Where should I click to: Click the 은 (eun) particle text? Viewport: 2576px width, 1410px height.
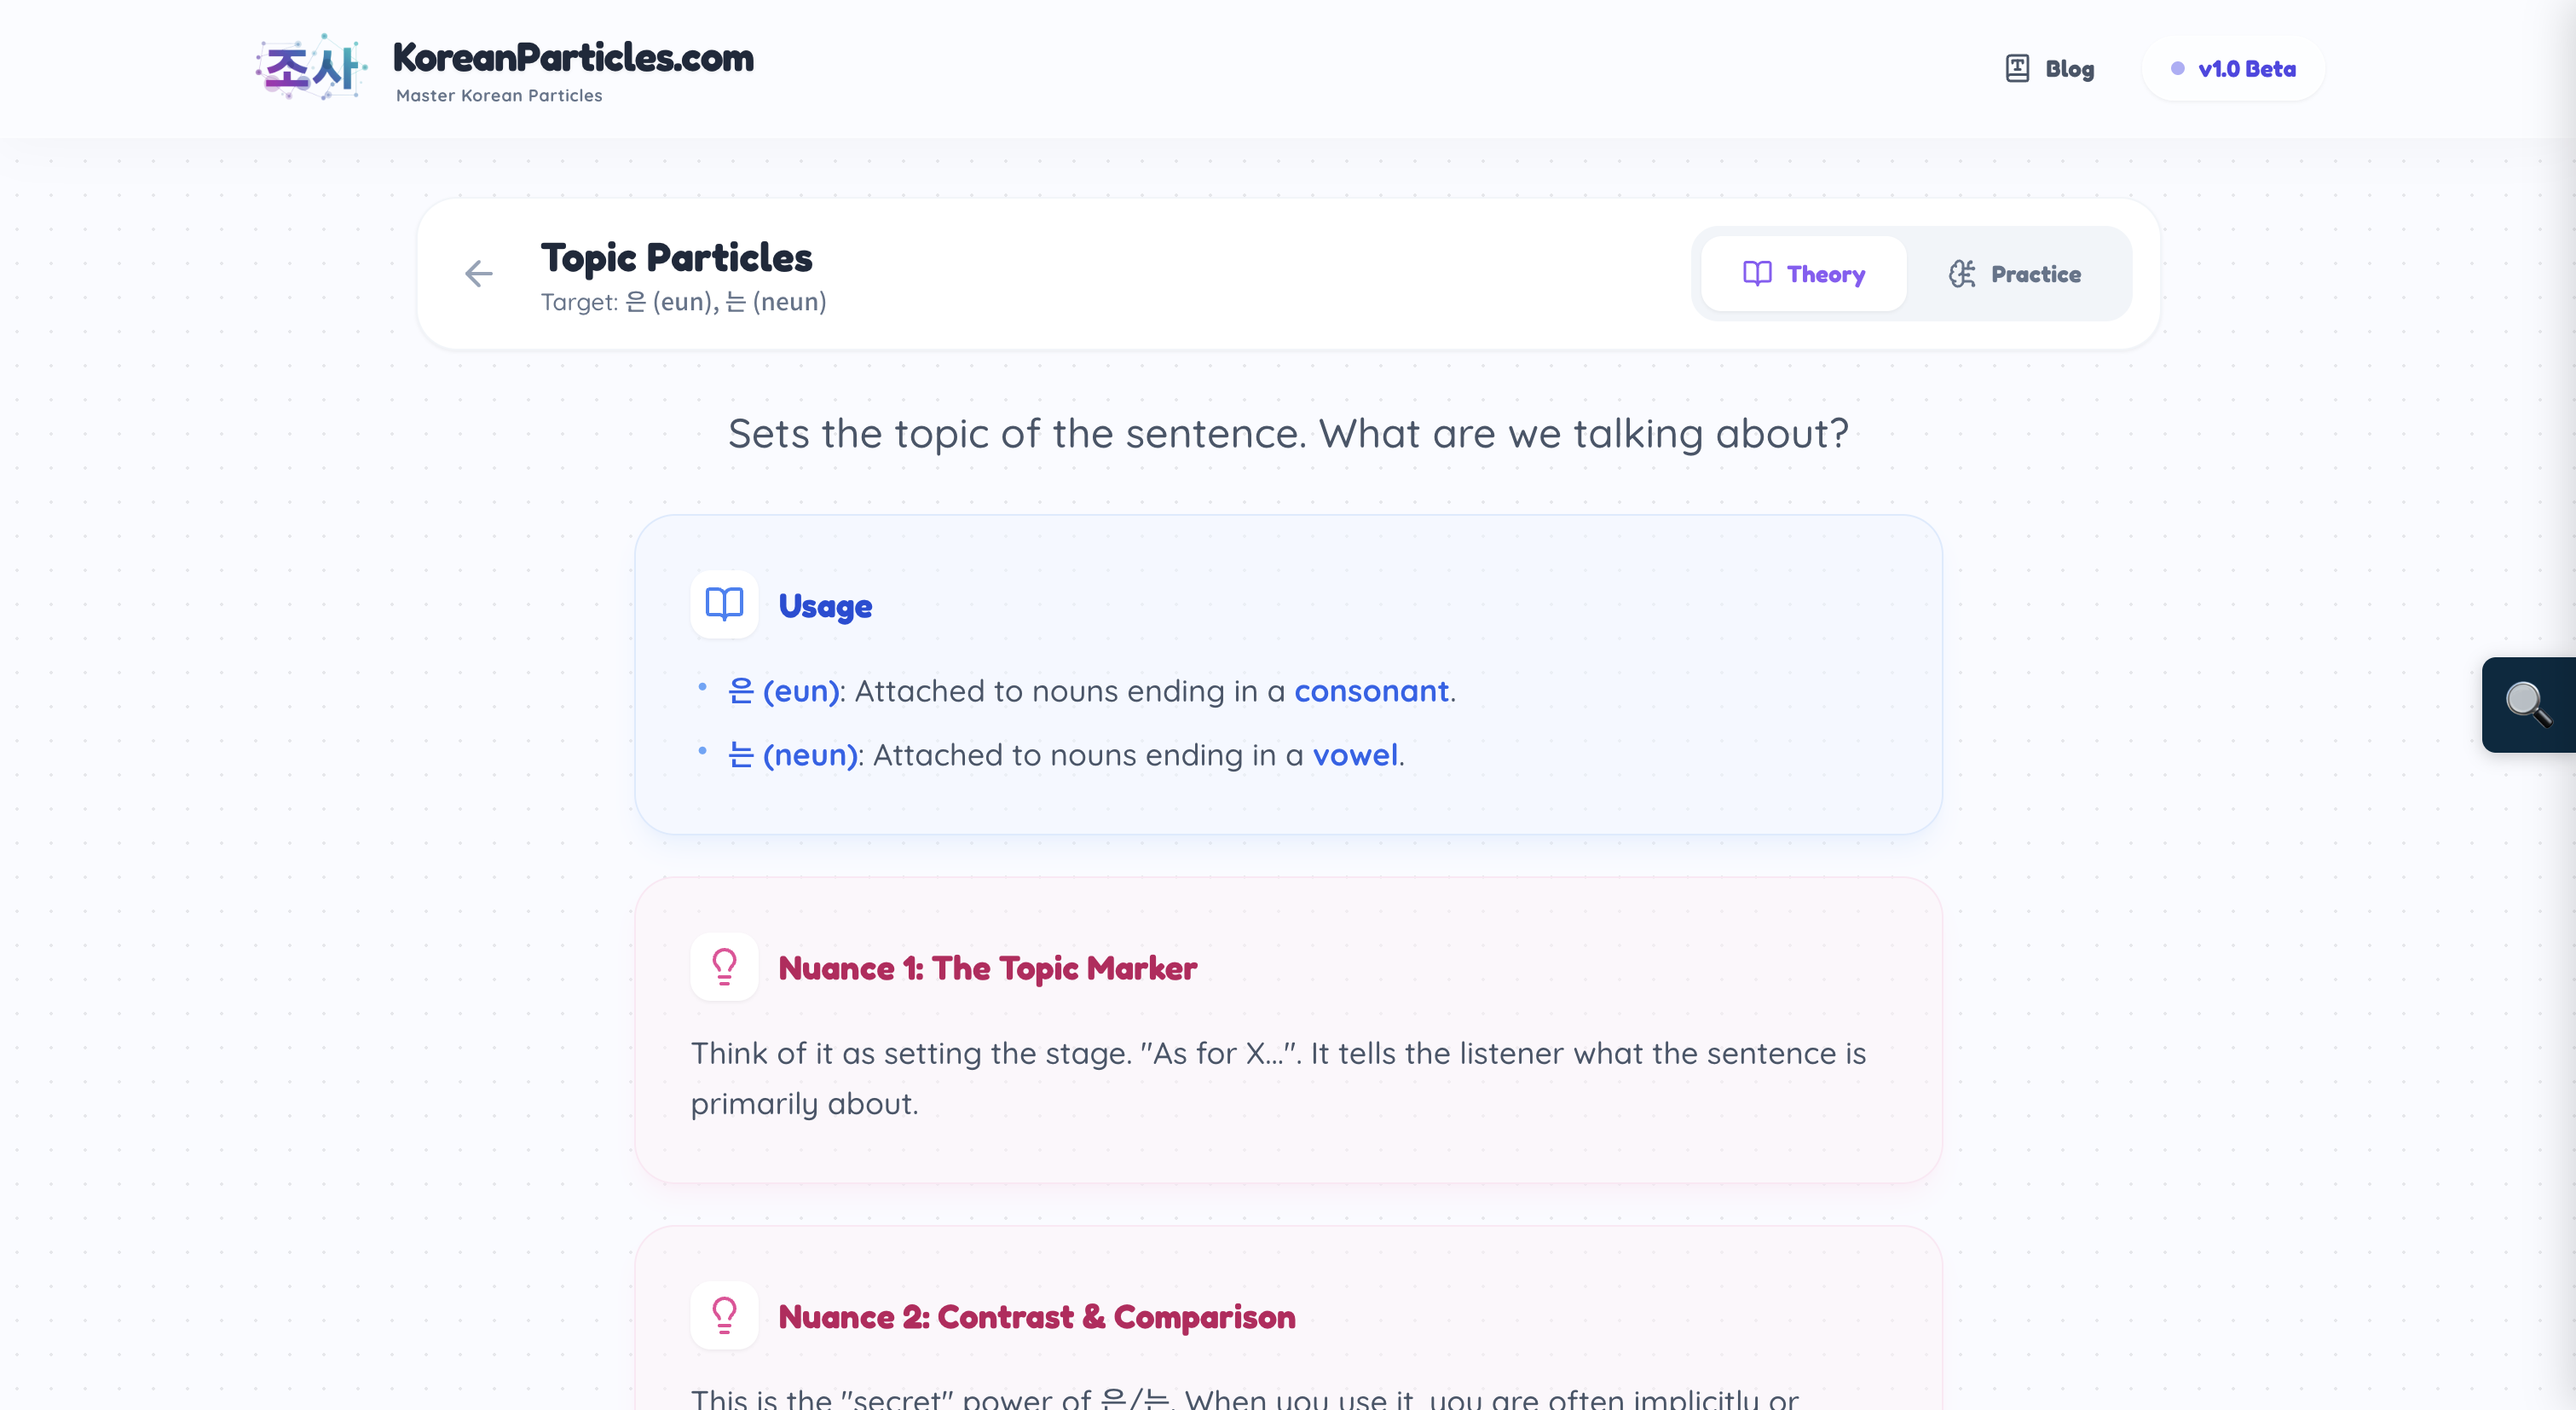click(x=783, y=690)
